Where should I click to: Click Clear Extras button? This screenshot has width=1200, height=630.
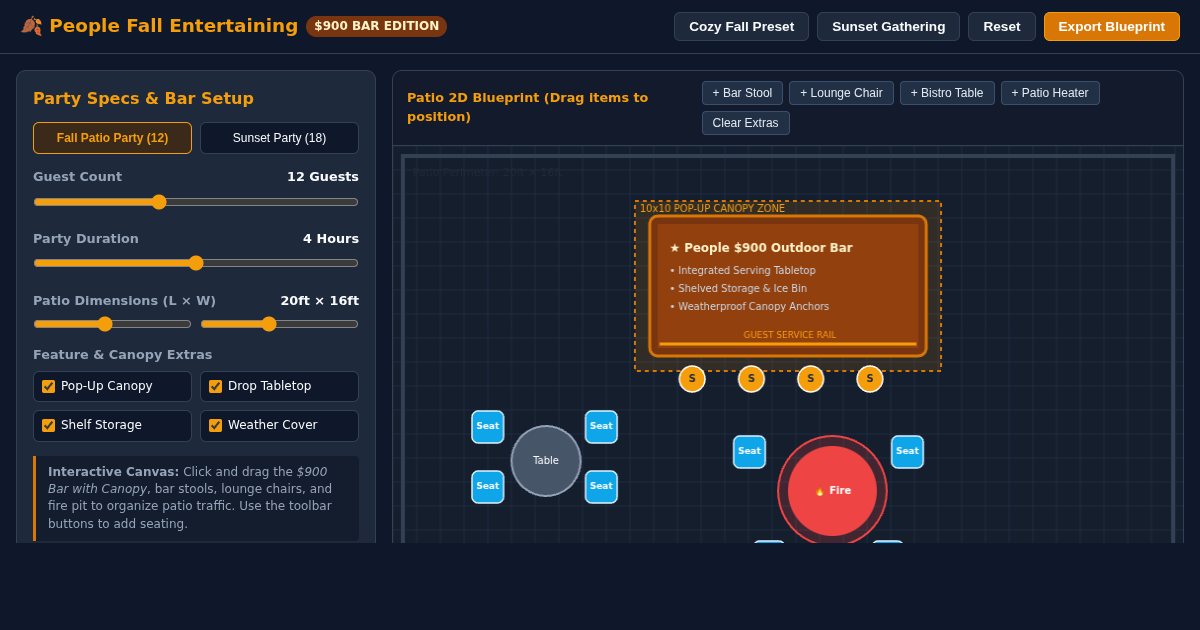[x=745, y=123]
